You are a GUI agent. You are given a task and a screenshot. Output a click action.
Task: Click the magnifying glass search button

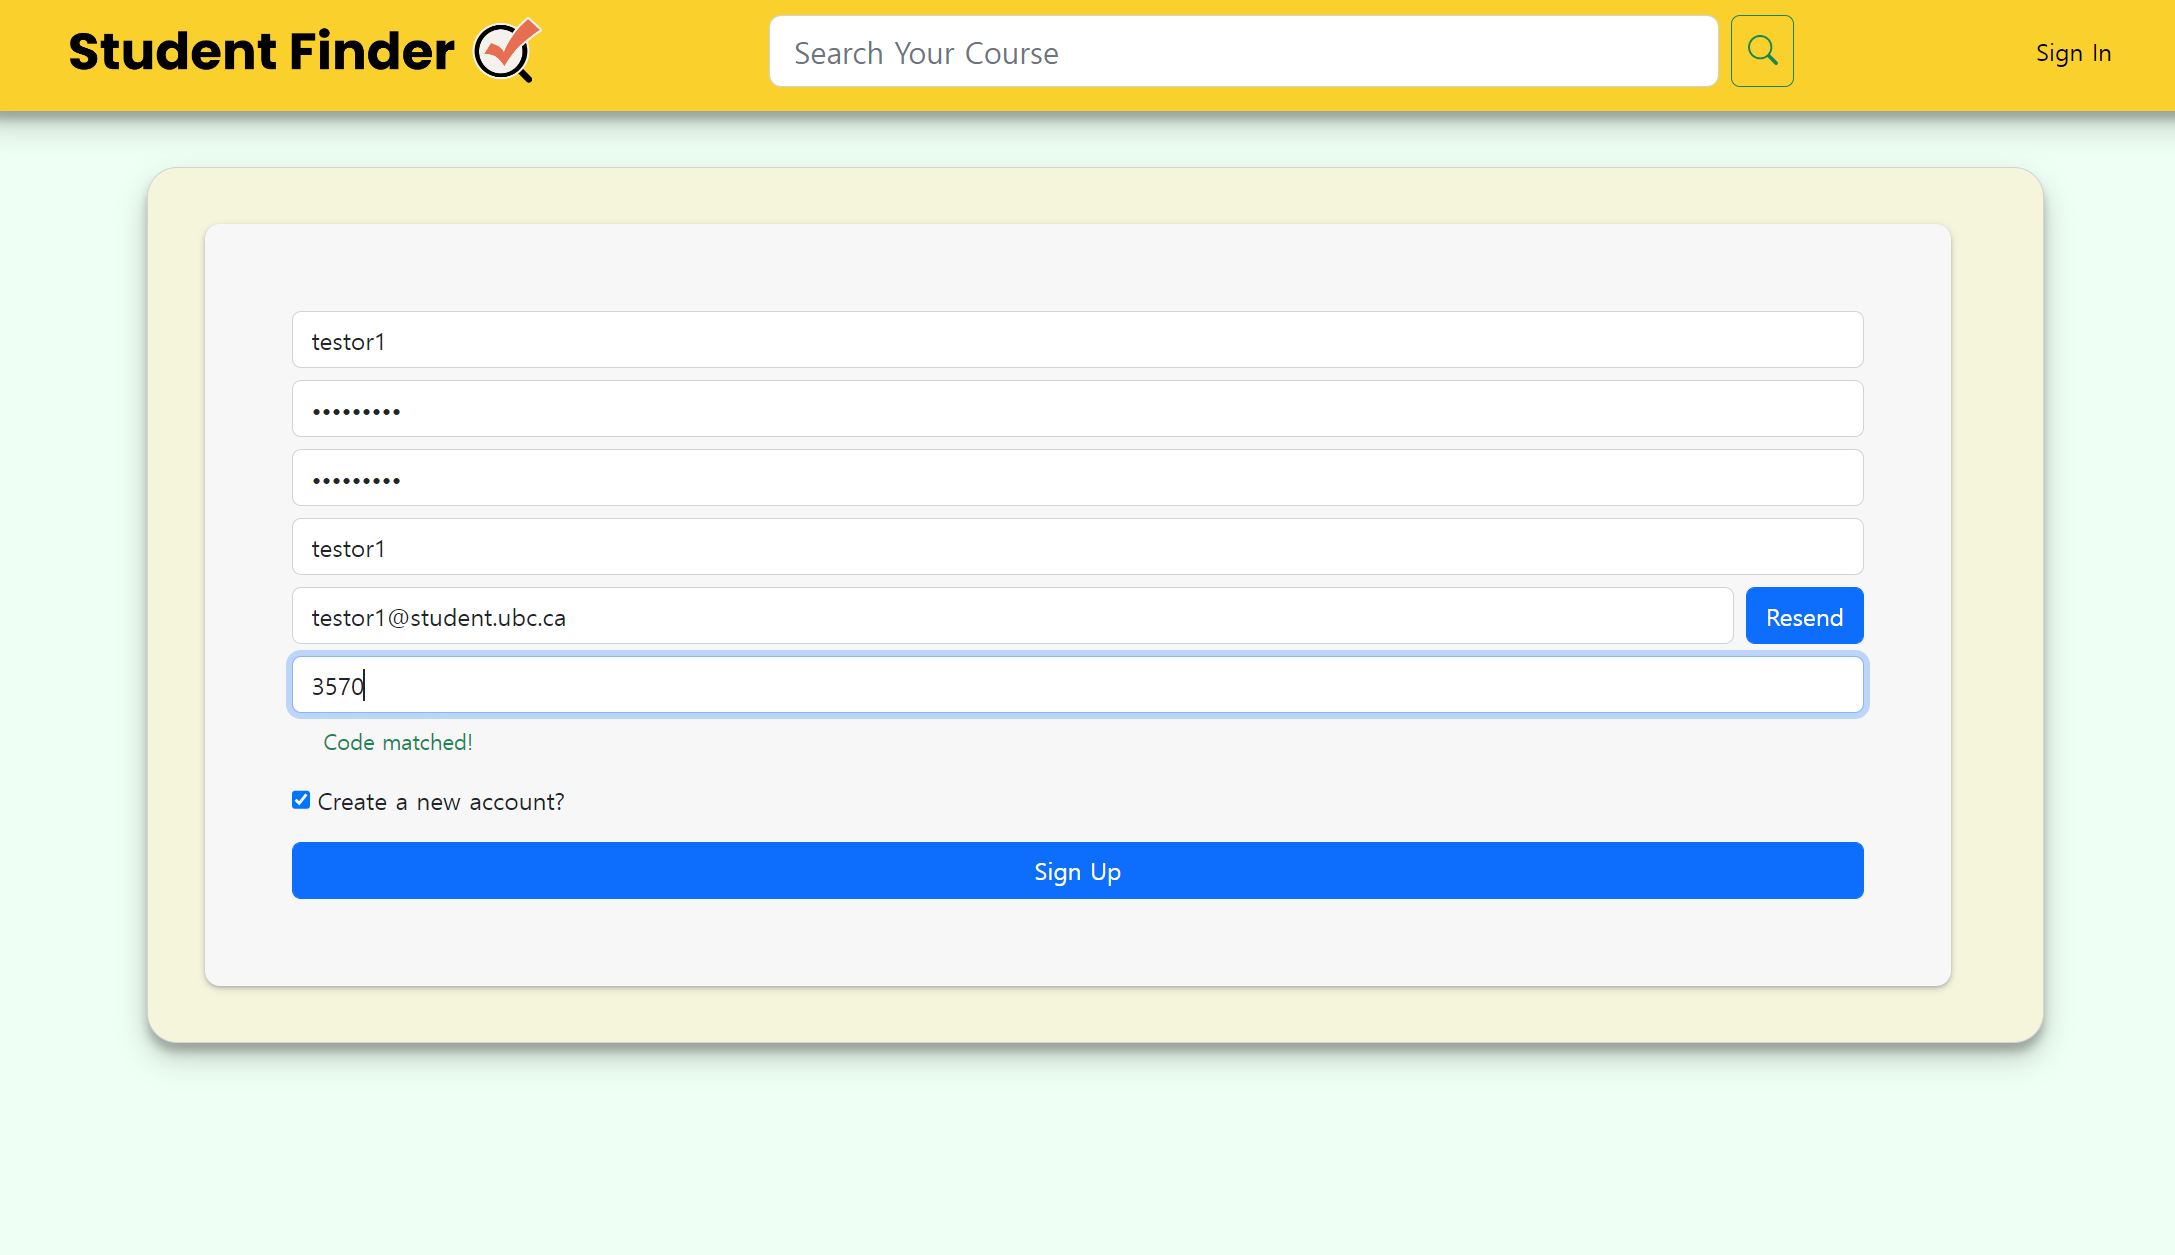[x=1762, y=51]
